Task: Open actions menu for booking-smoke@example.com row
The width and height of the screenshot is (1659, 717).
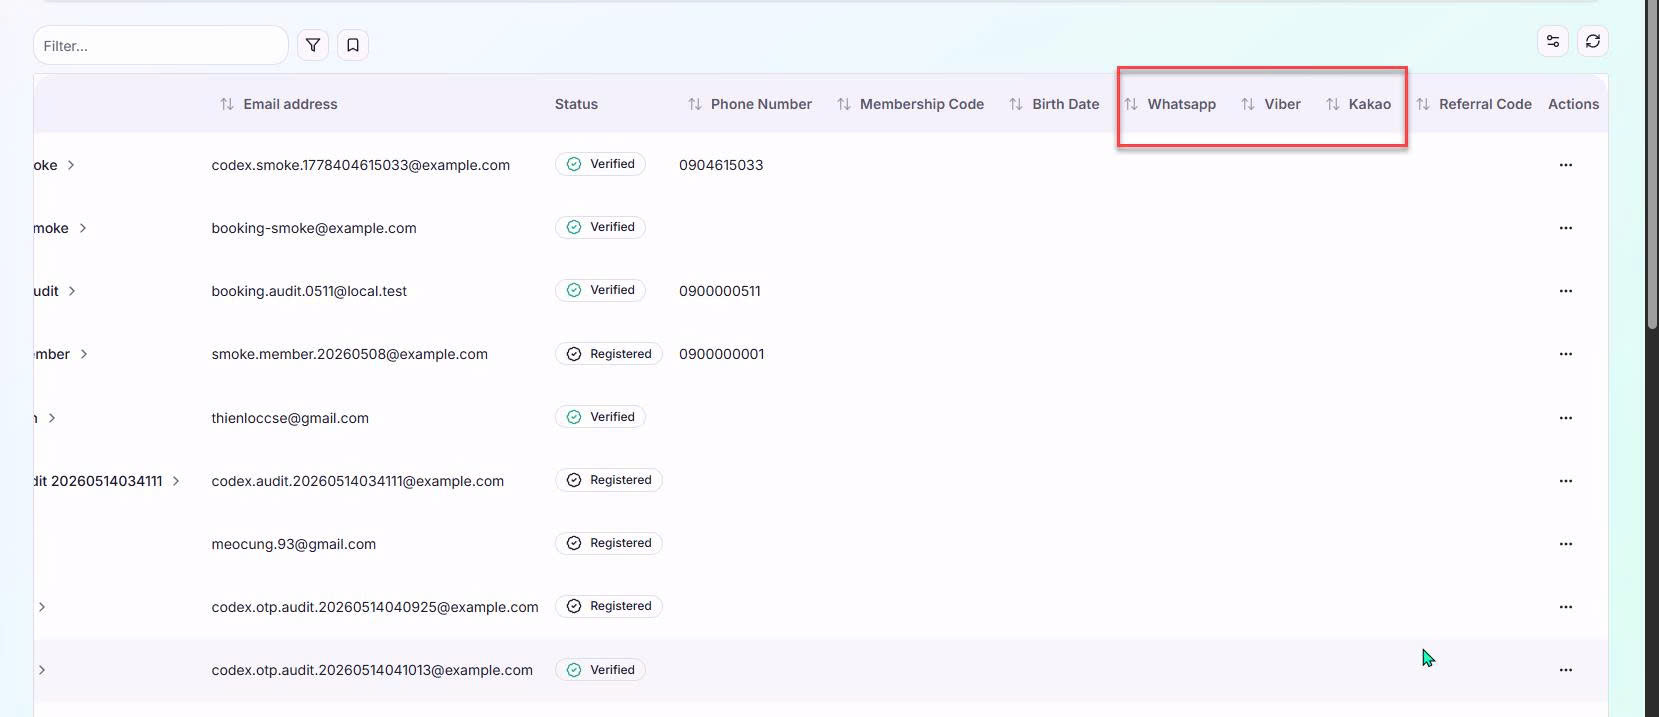Action: click(x=1566, y=228)
